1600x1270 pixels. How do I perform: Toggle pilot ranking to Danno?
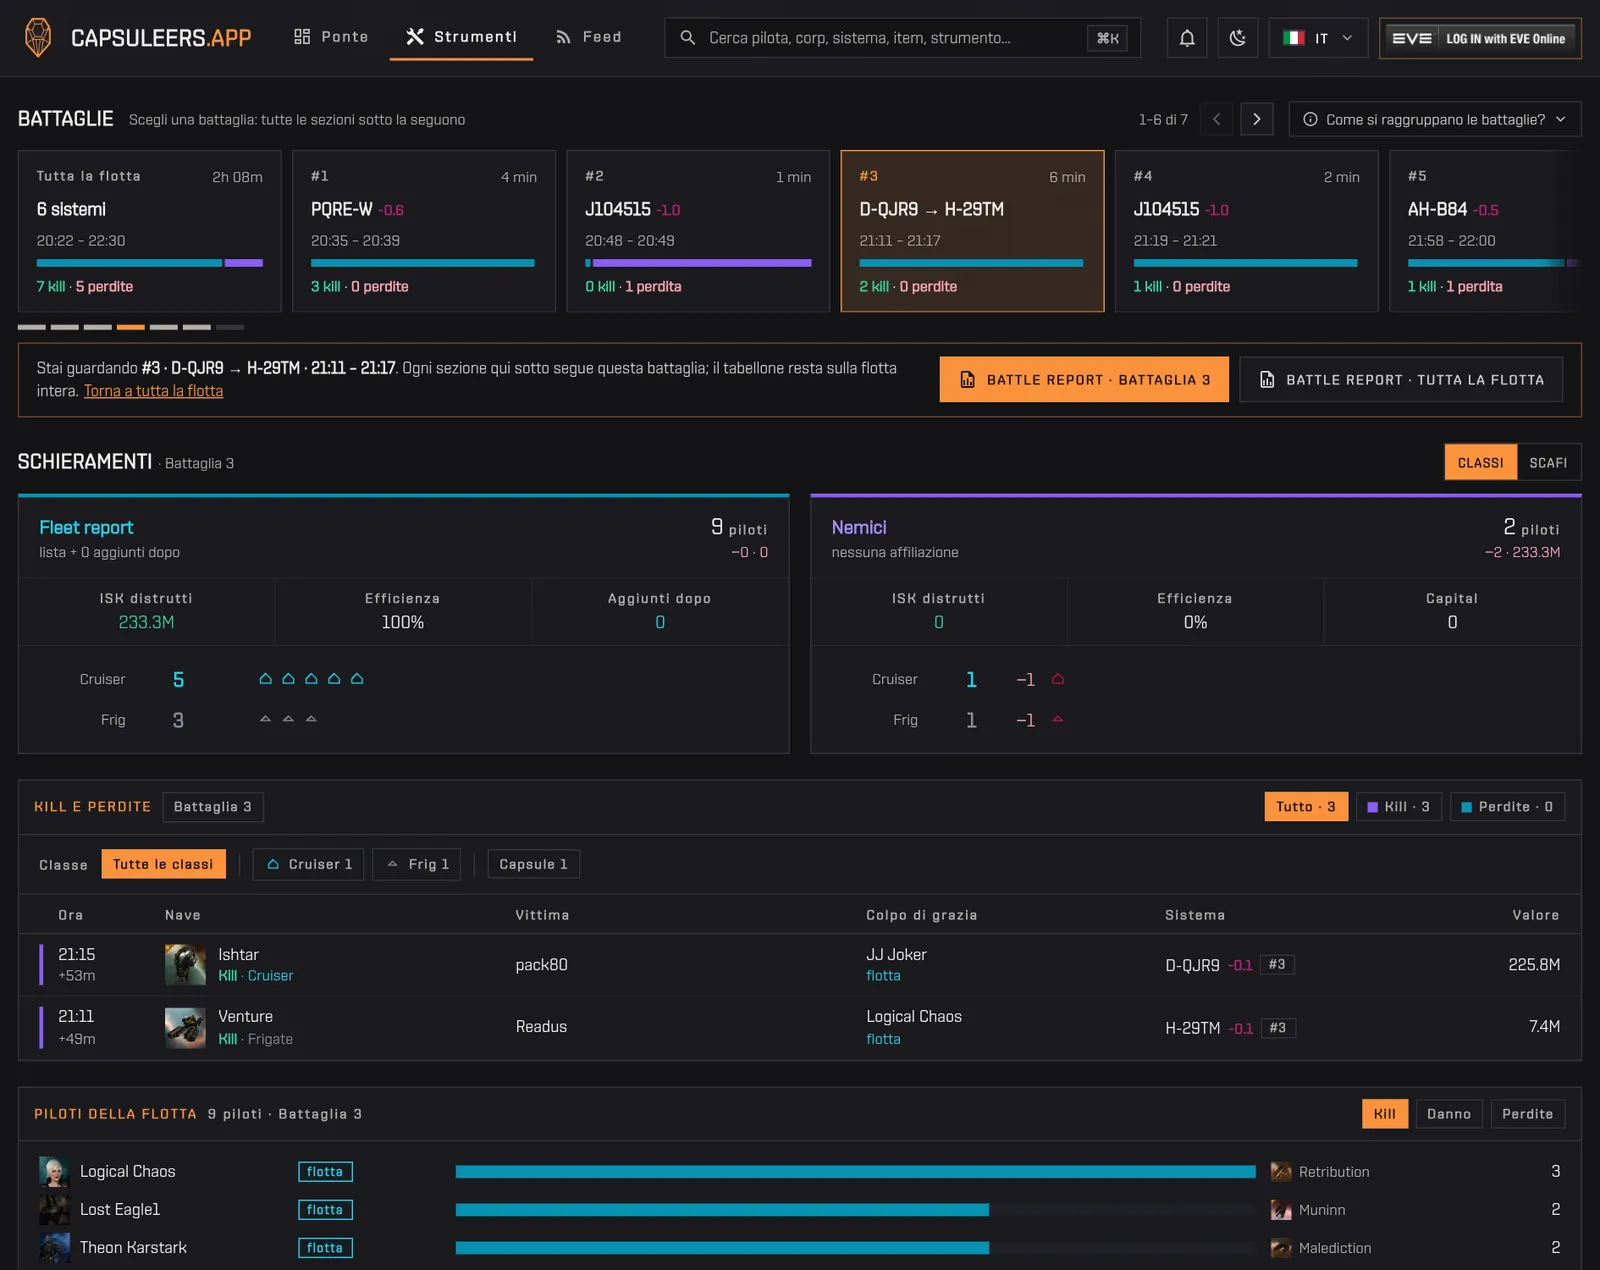[x=1449, y=1114]
